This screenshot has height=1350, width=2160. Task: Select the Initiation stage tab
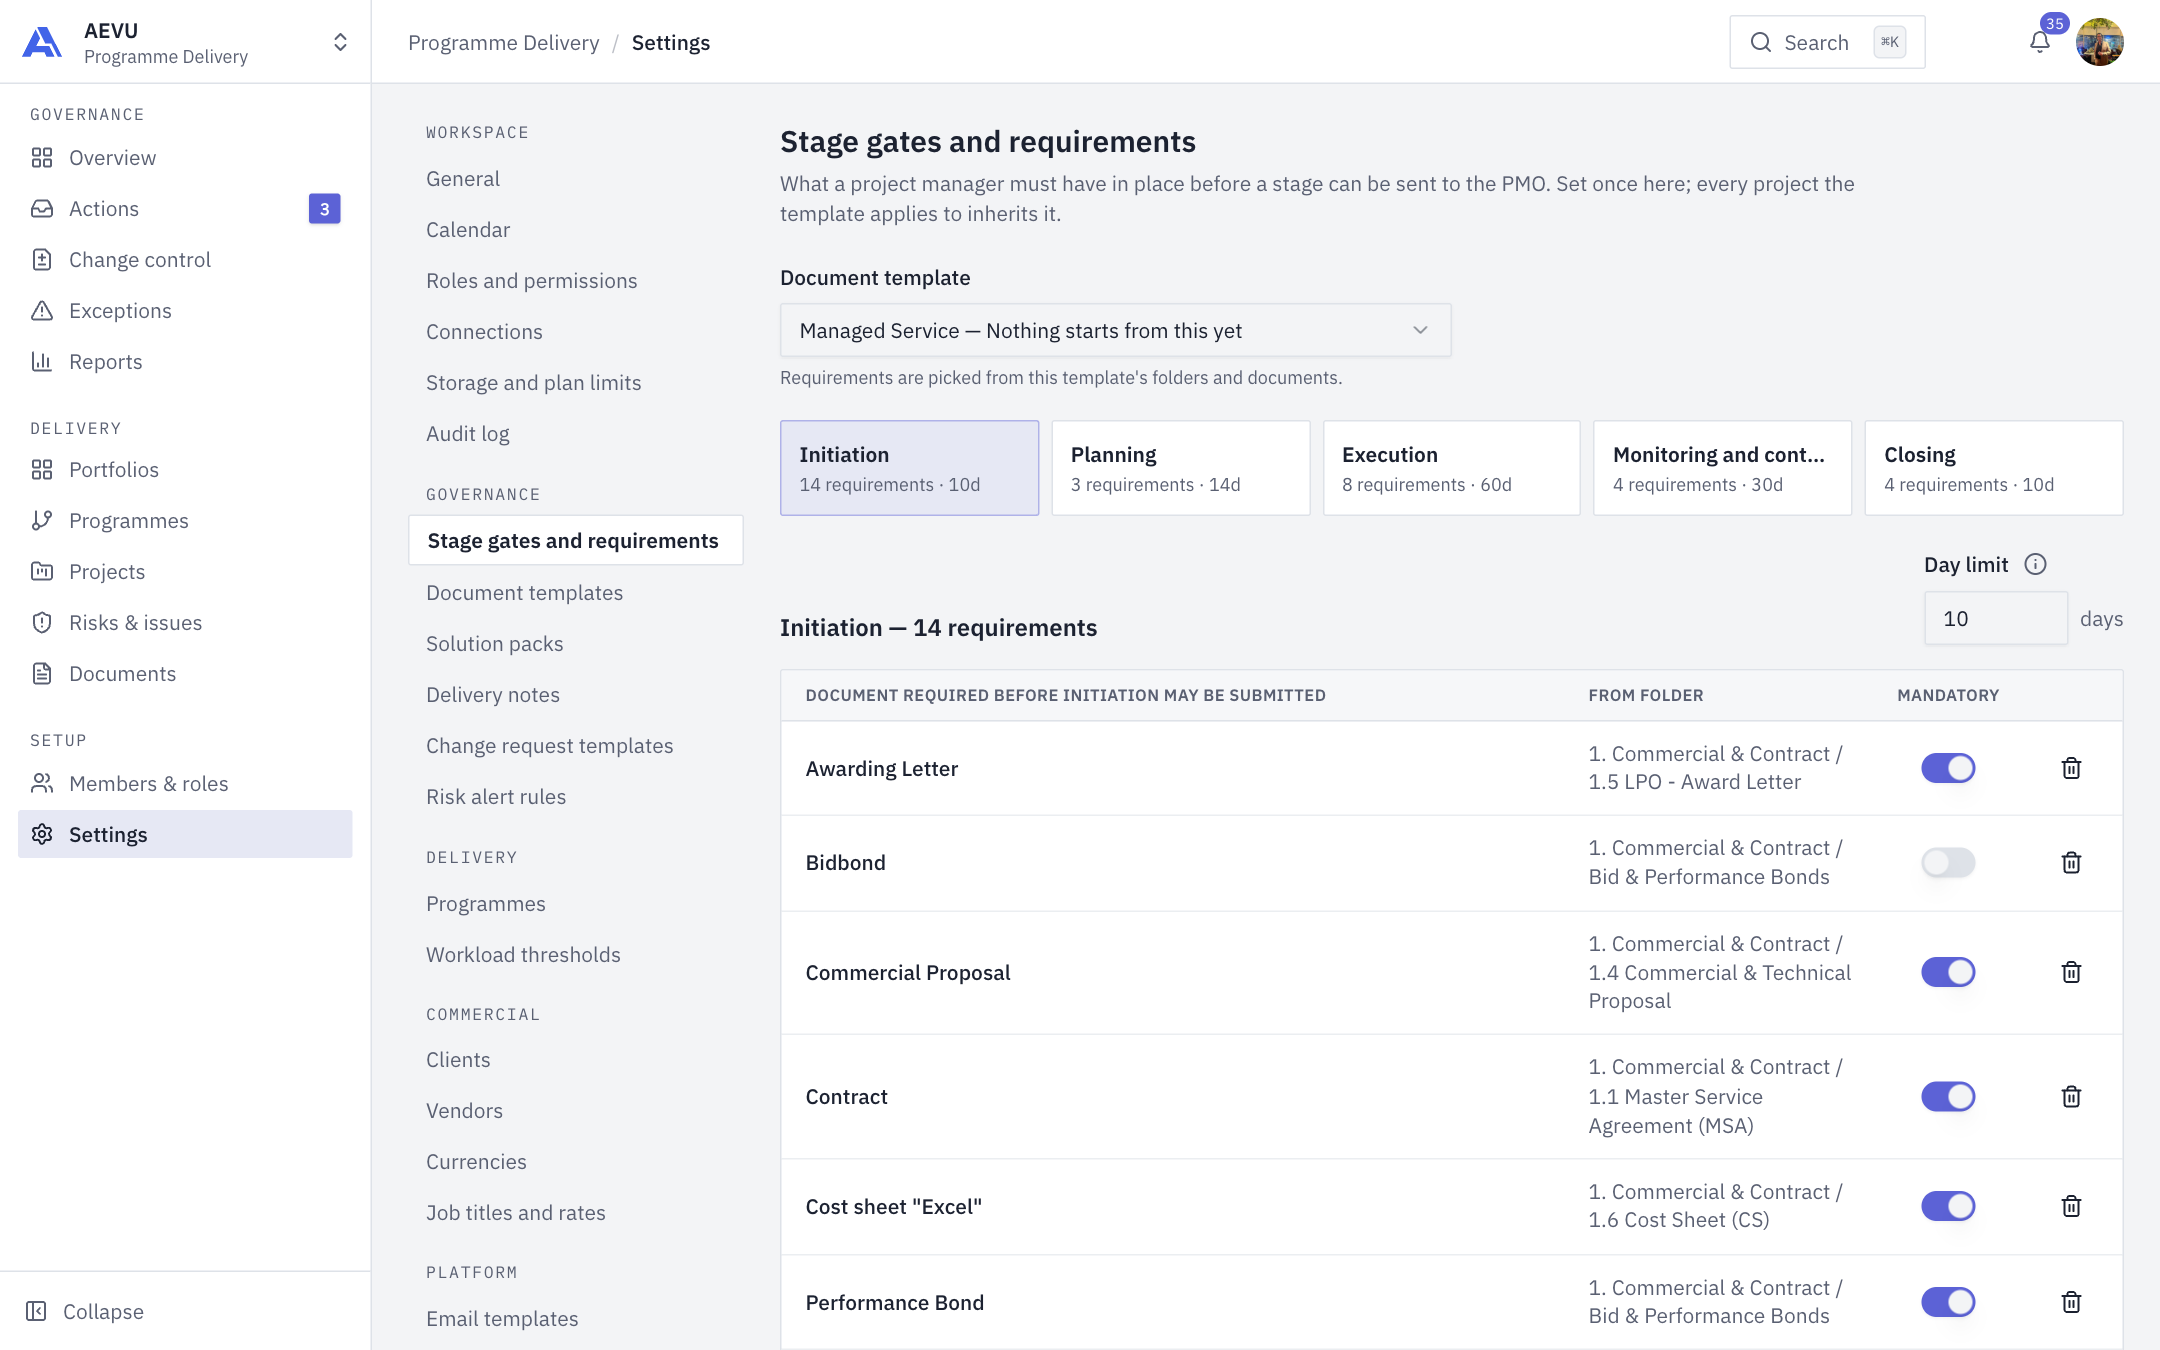[909, 468]
